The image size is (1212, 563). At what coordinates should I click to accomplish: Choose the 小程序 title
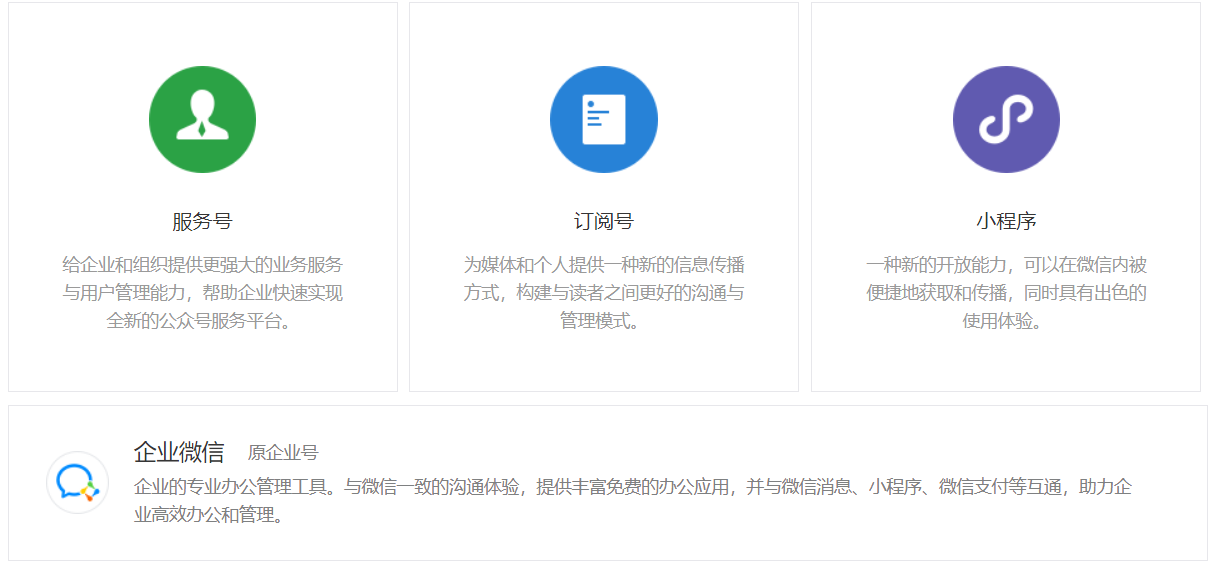point(1005,221)
